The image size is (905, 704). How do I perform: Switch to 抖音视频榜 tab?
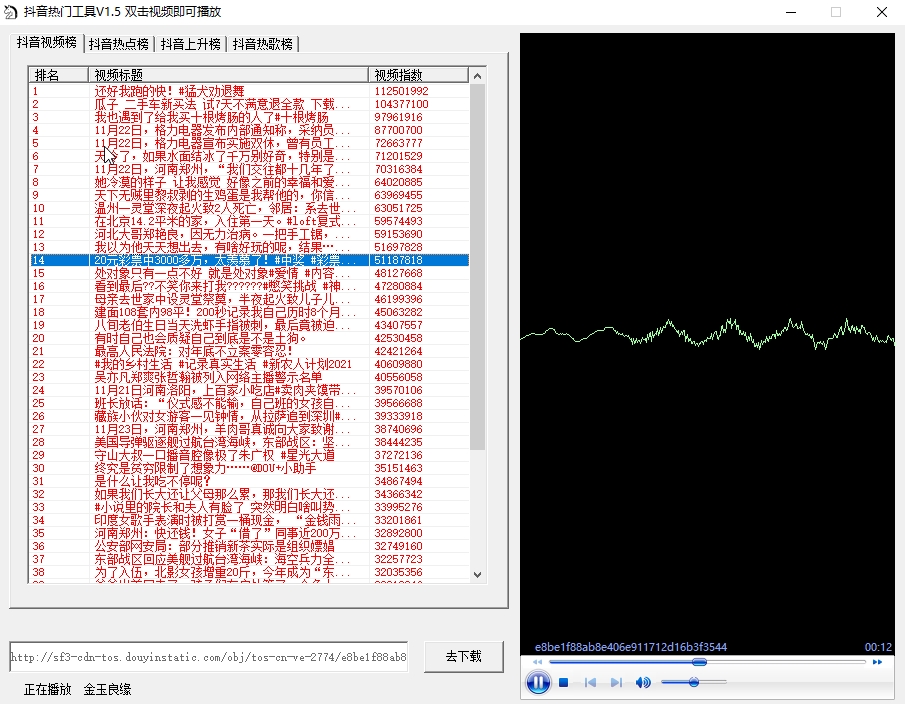[47, 43]
